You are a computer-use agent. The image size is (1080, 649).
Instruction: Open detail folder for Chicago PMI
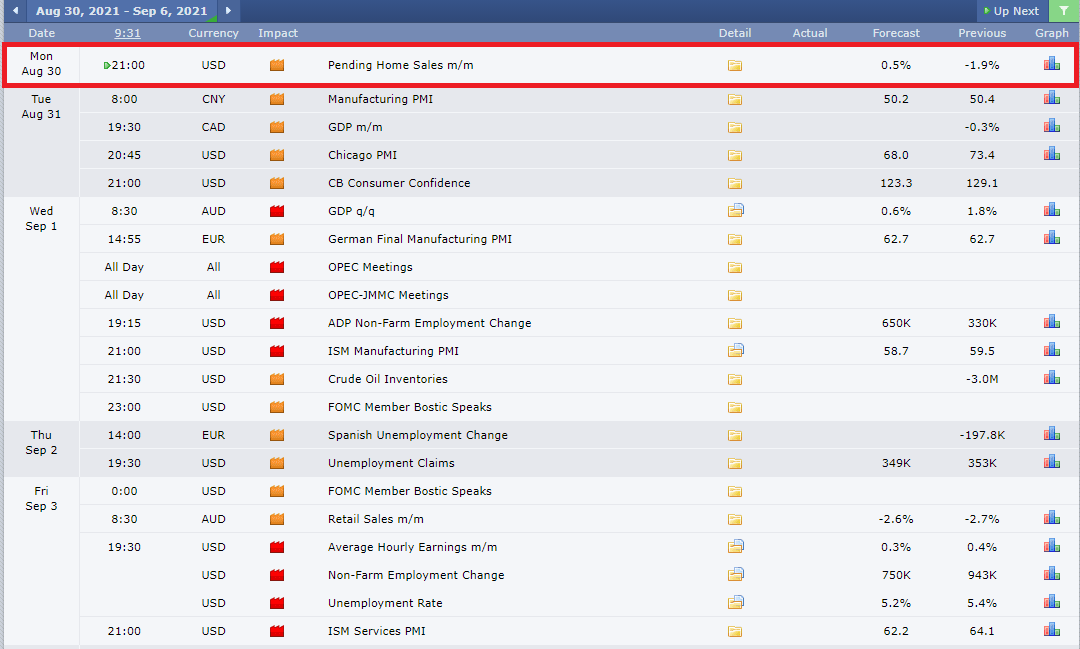click(x=735, y=156)
